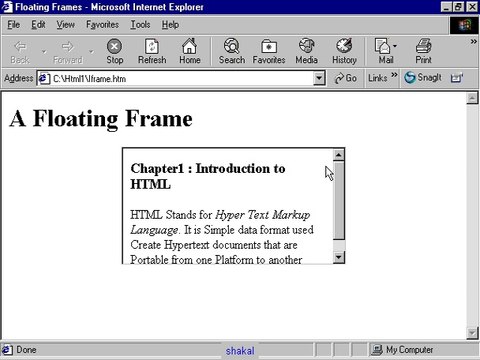Open the Mail options dropdown arrow
The width and height of the screenshot is (480, 360).
tap(395, 46)
